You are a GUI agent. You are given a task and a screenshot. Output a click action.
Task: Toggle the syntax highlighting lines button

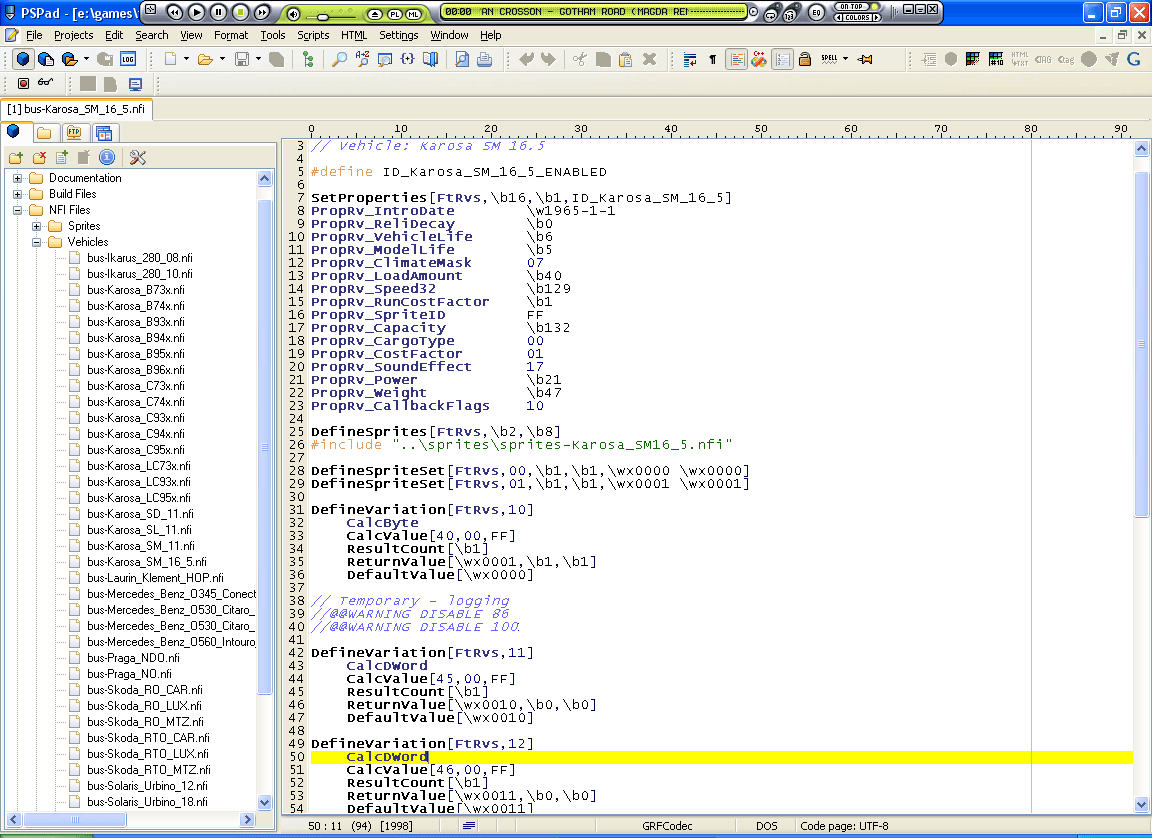(736, 59)
